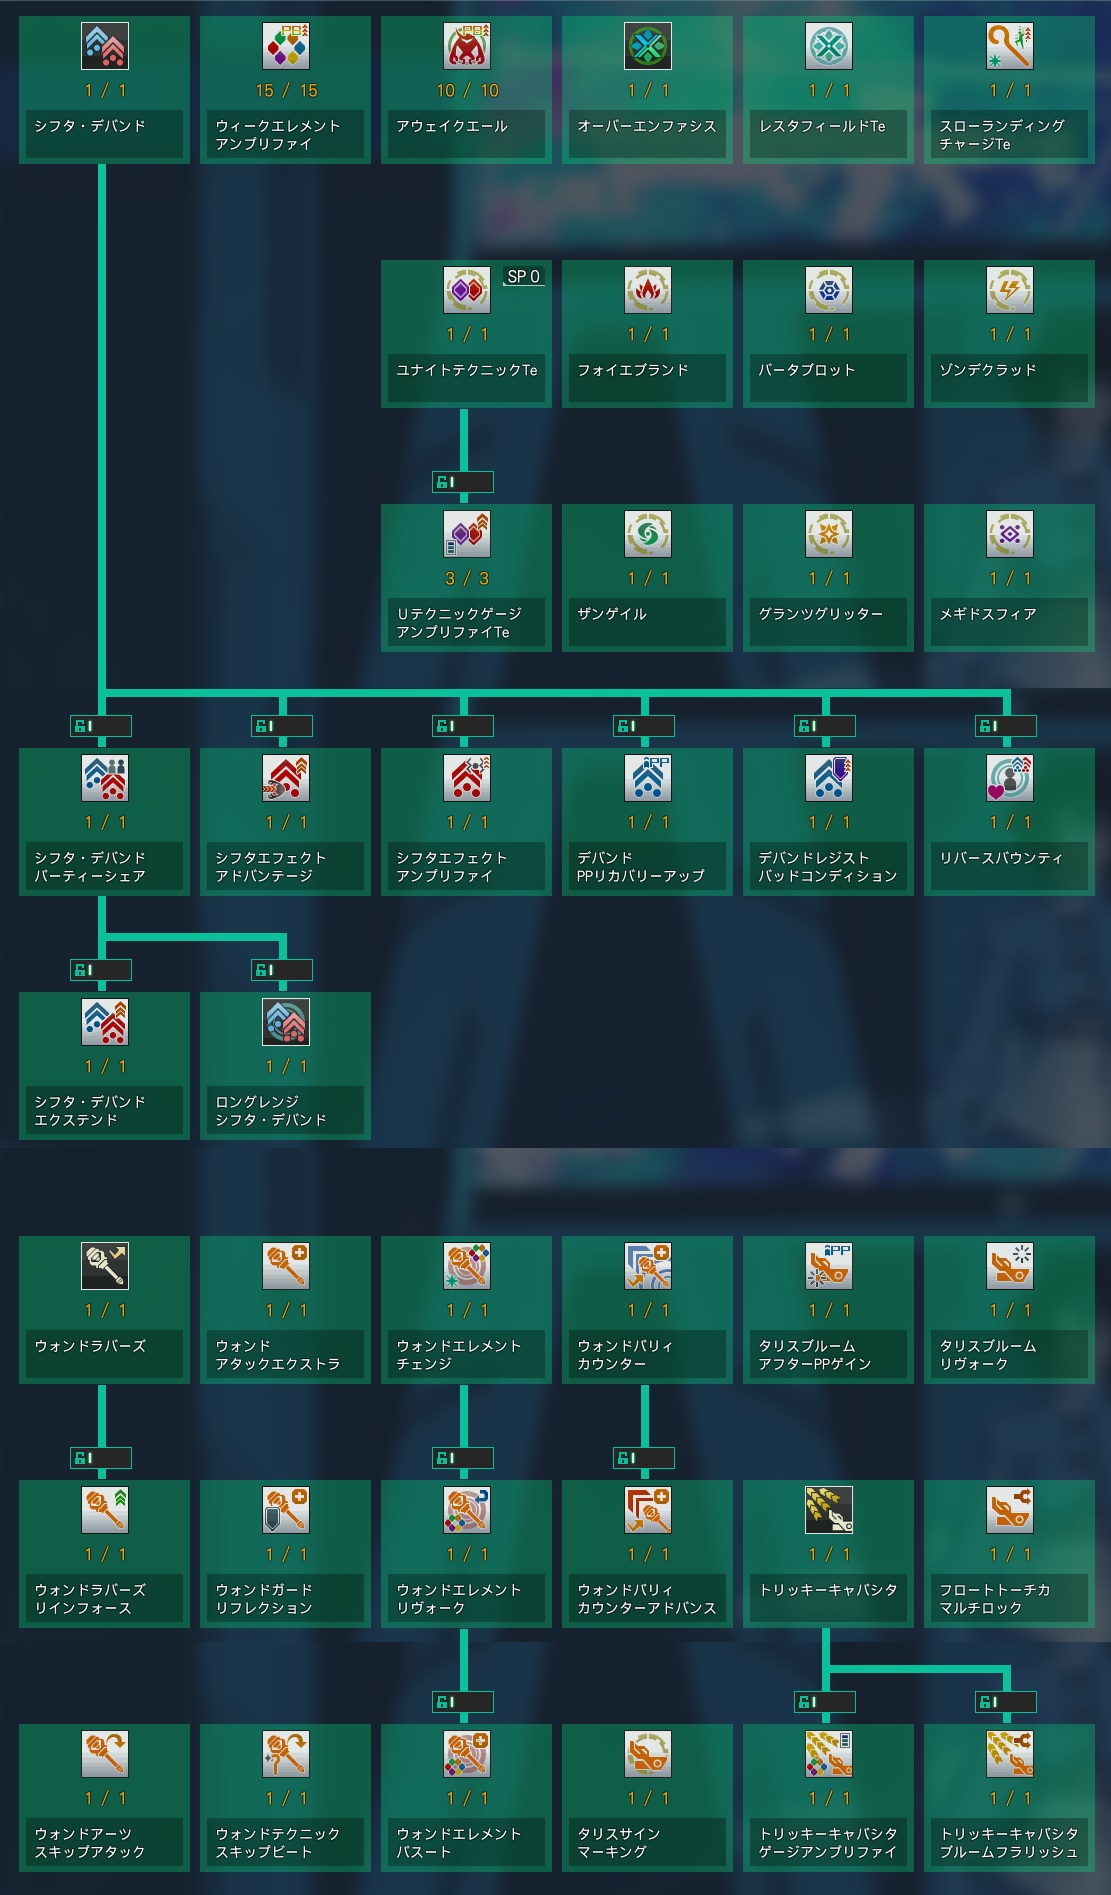Select the メギドスフィア dark icon
Image resolution: width=1111 pixels, height=1895 pixels.
point(1010,534)
